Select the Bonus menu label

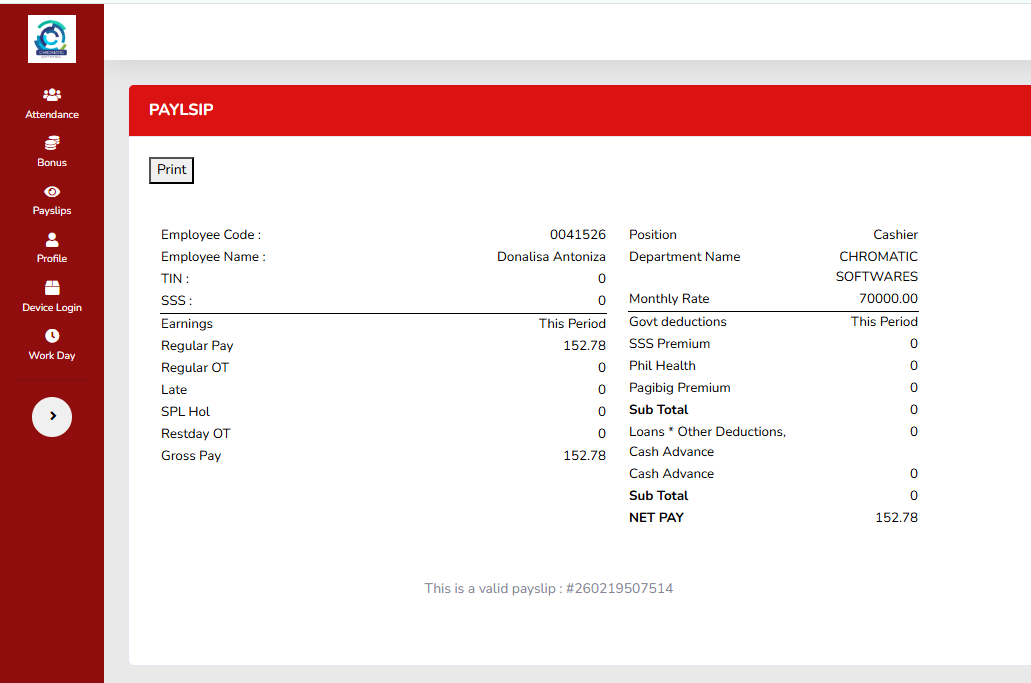[52, 162]
